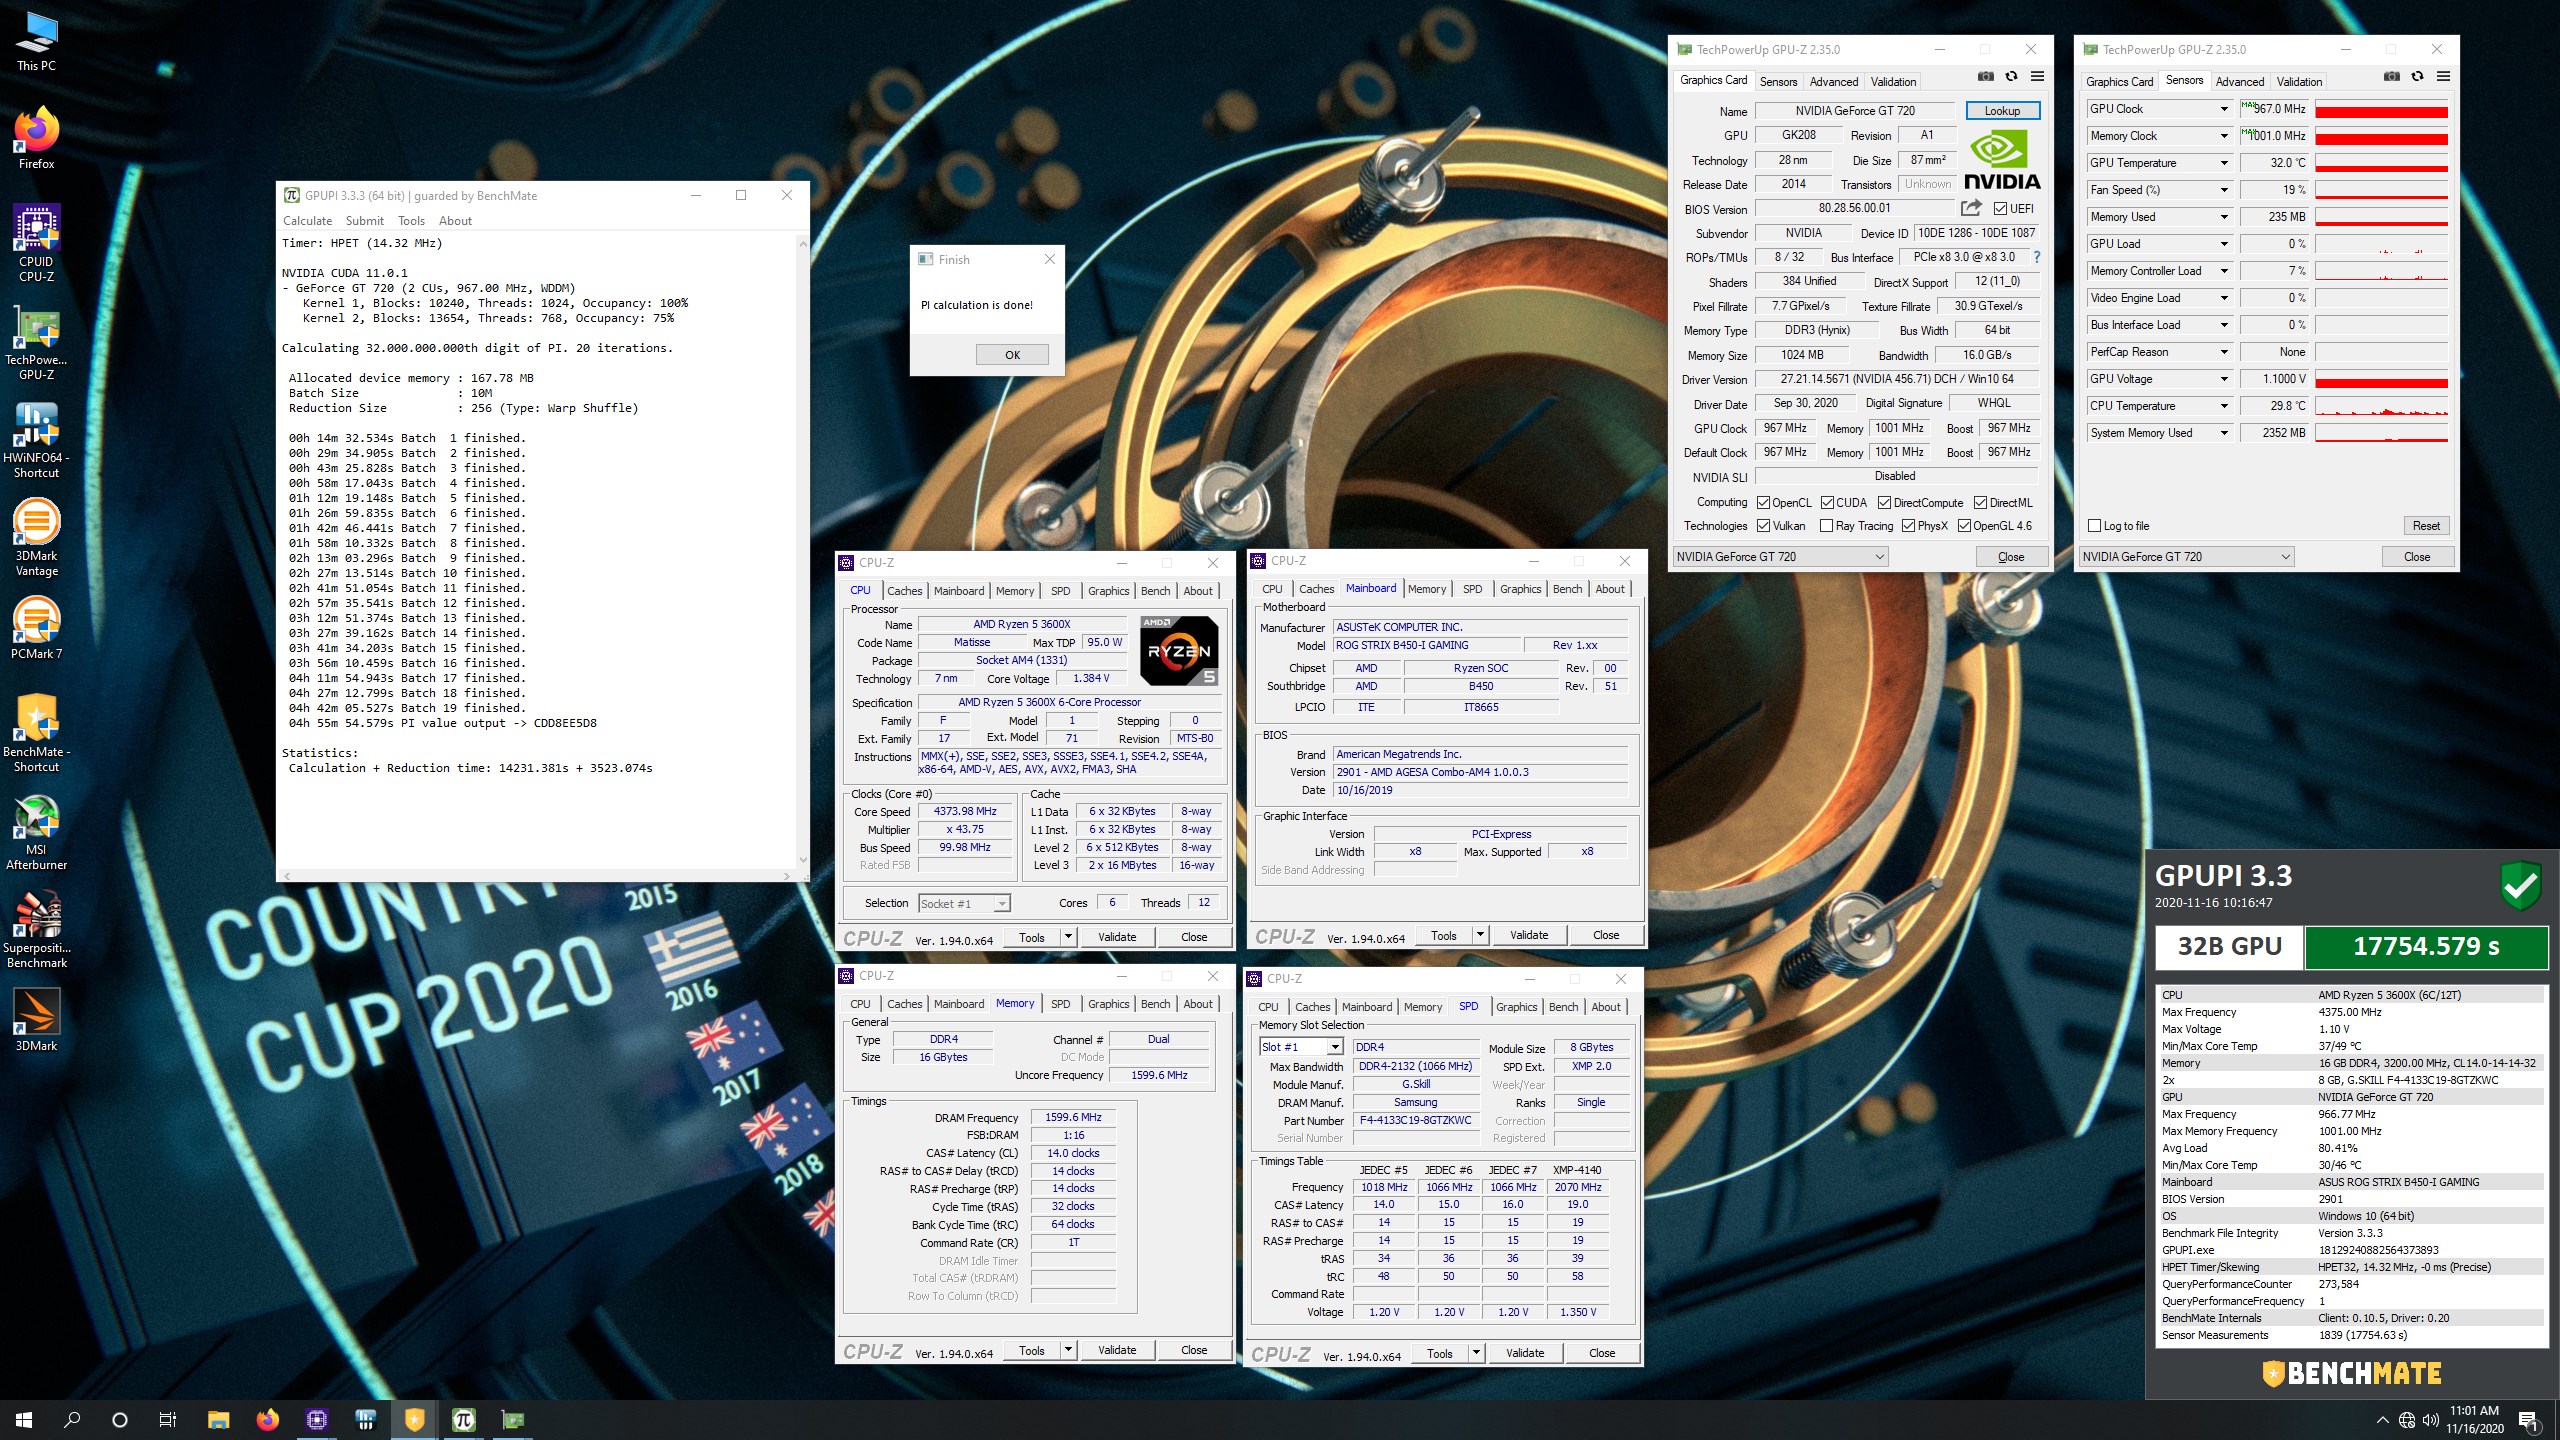Open hamburger menu in GPU-Z Graphics Card window
The height and width of the screenshot is (1440, 2560).
2037,77
